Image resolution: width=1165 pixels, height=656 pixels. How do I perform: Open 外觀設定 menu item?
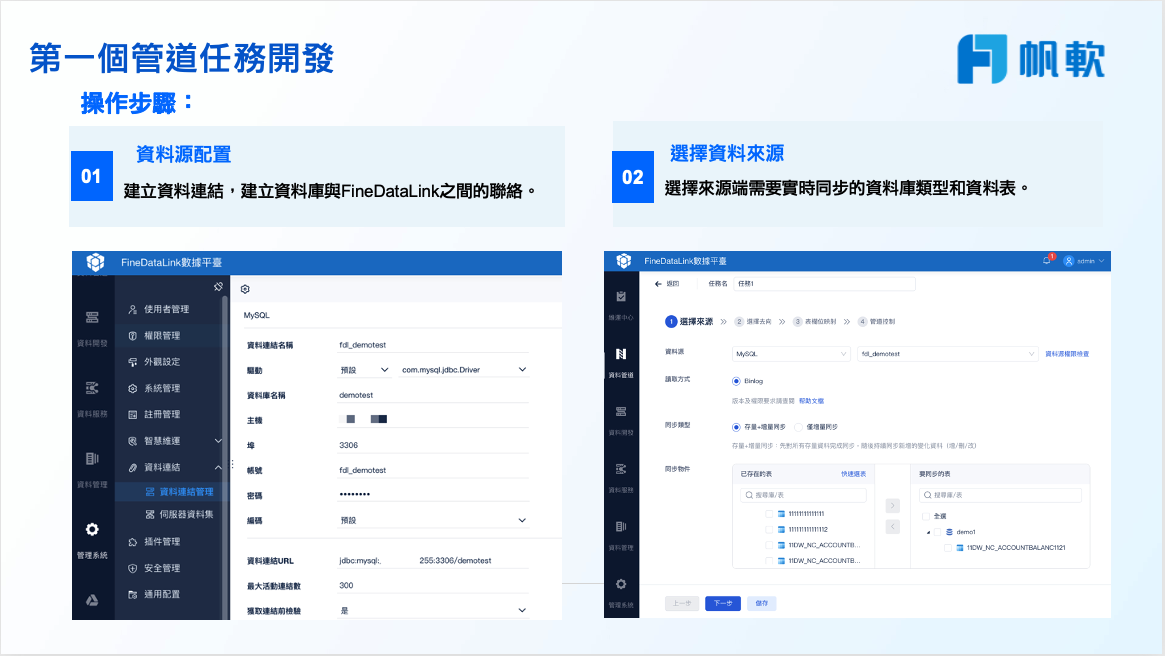(162, 362)
